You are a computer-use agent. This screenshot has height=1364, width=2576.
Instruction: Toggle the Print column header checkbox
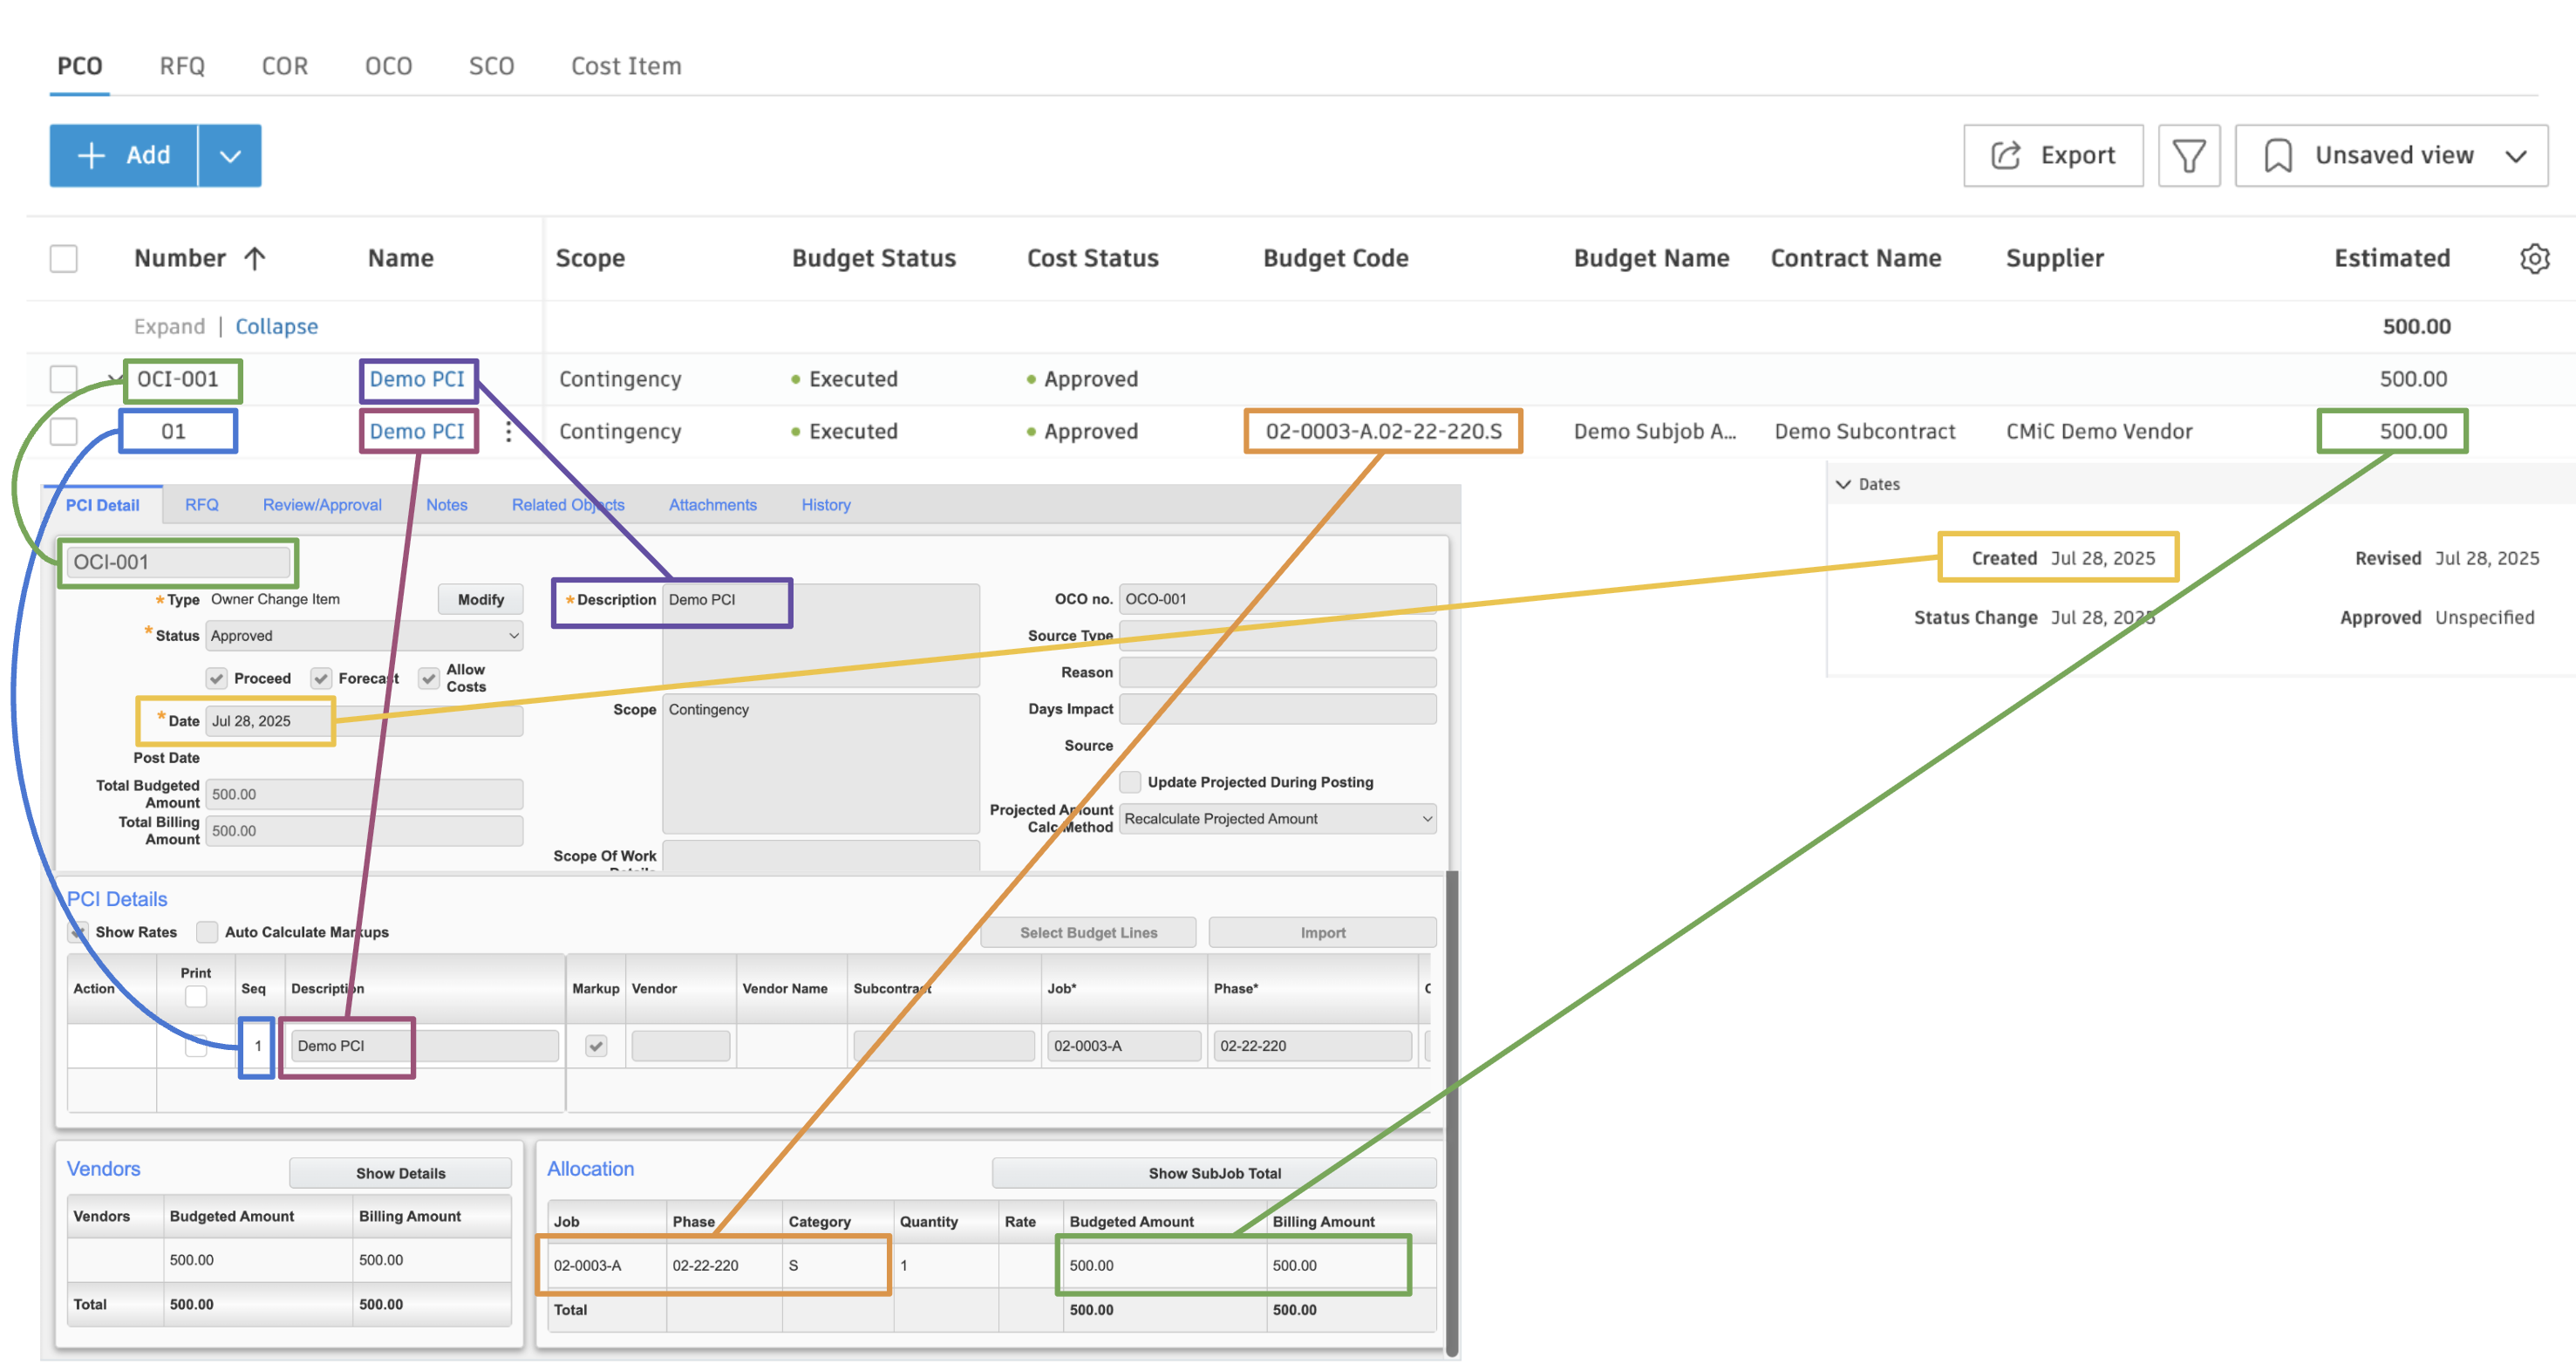[x=195, y=996]
